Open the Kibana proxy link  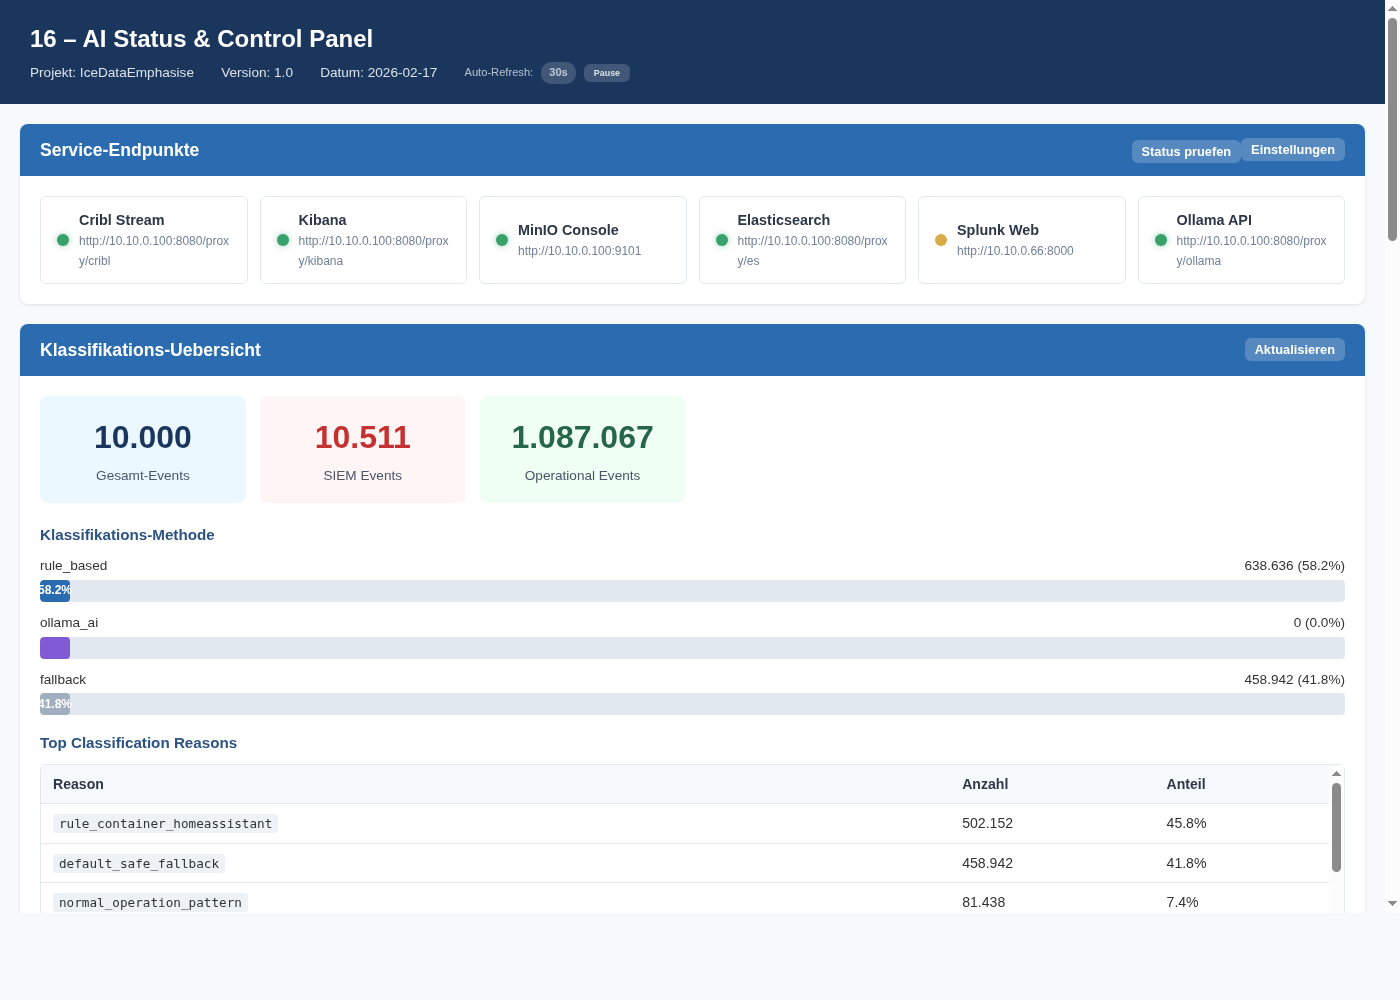point(373,250)
